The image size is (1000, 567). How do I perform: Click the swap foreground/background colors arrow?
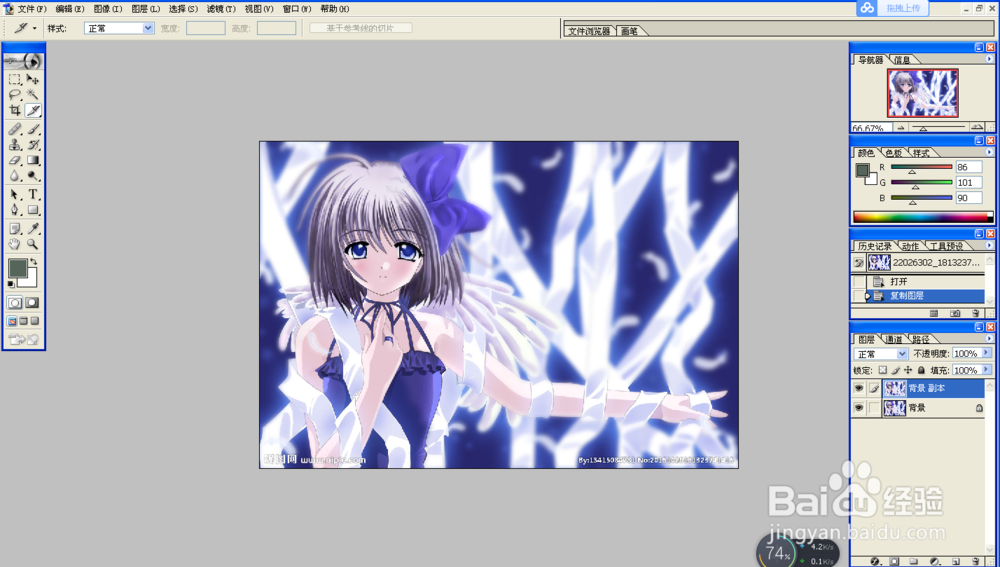coord(34,261)
